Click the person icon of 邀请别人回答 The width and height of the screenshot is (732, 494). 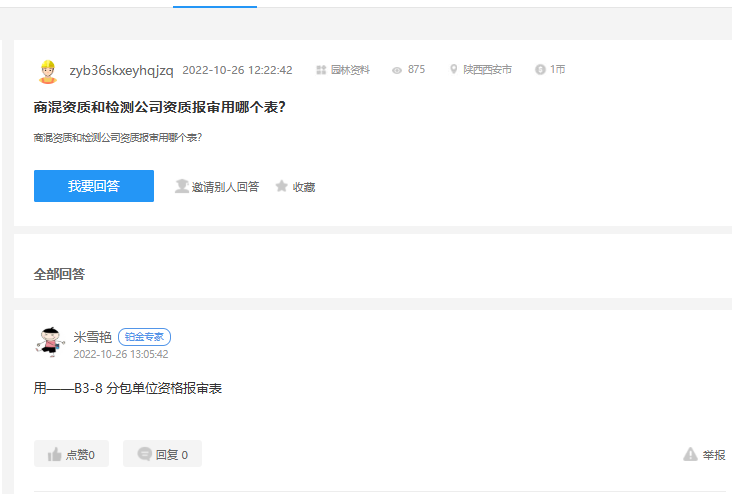pyautogui.click(x=182, y=186)
